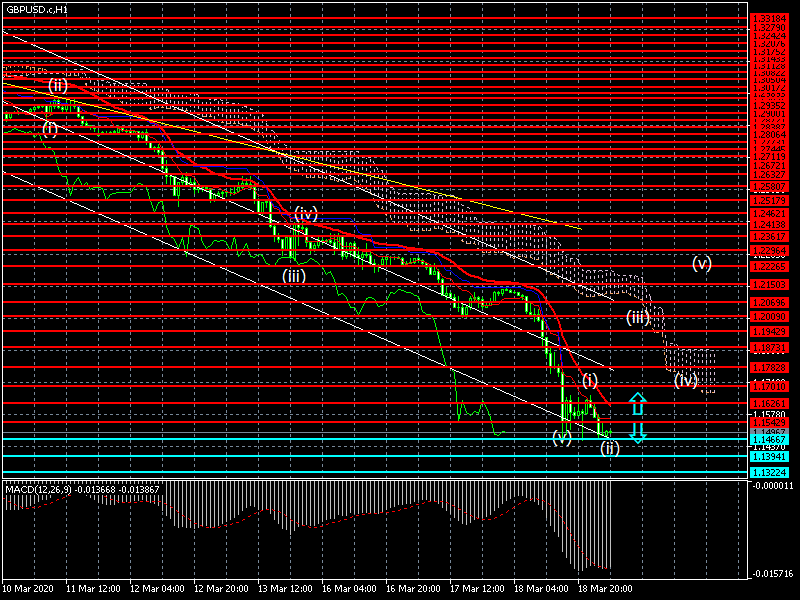Select the (iv) wave label above 13 Mar 12:00
The height and width of the screenshot is (600, 800).
pyautogui.click(x=306, y=213)
